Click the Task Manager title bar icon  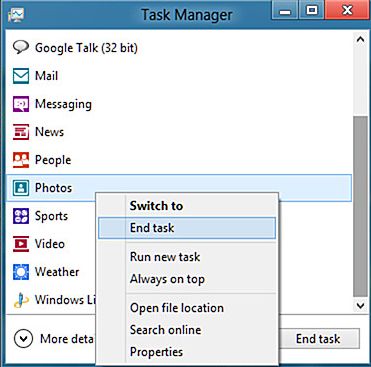coord(16,15)
